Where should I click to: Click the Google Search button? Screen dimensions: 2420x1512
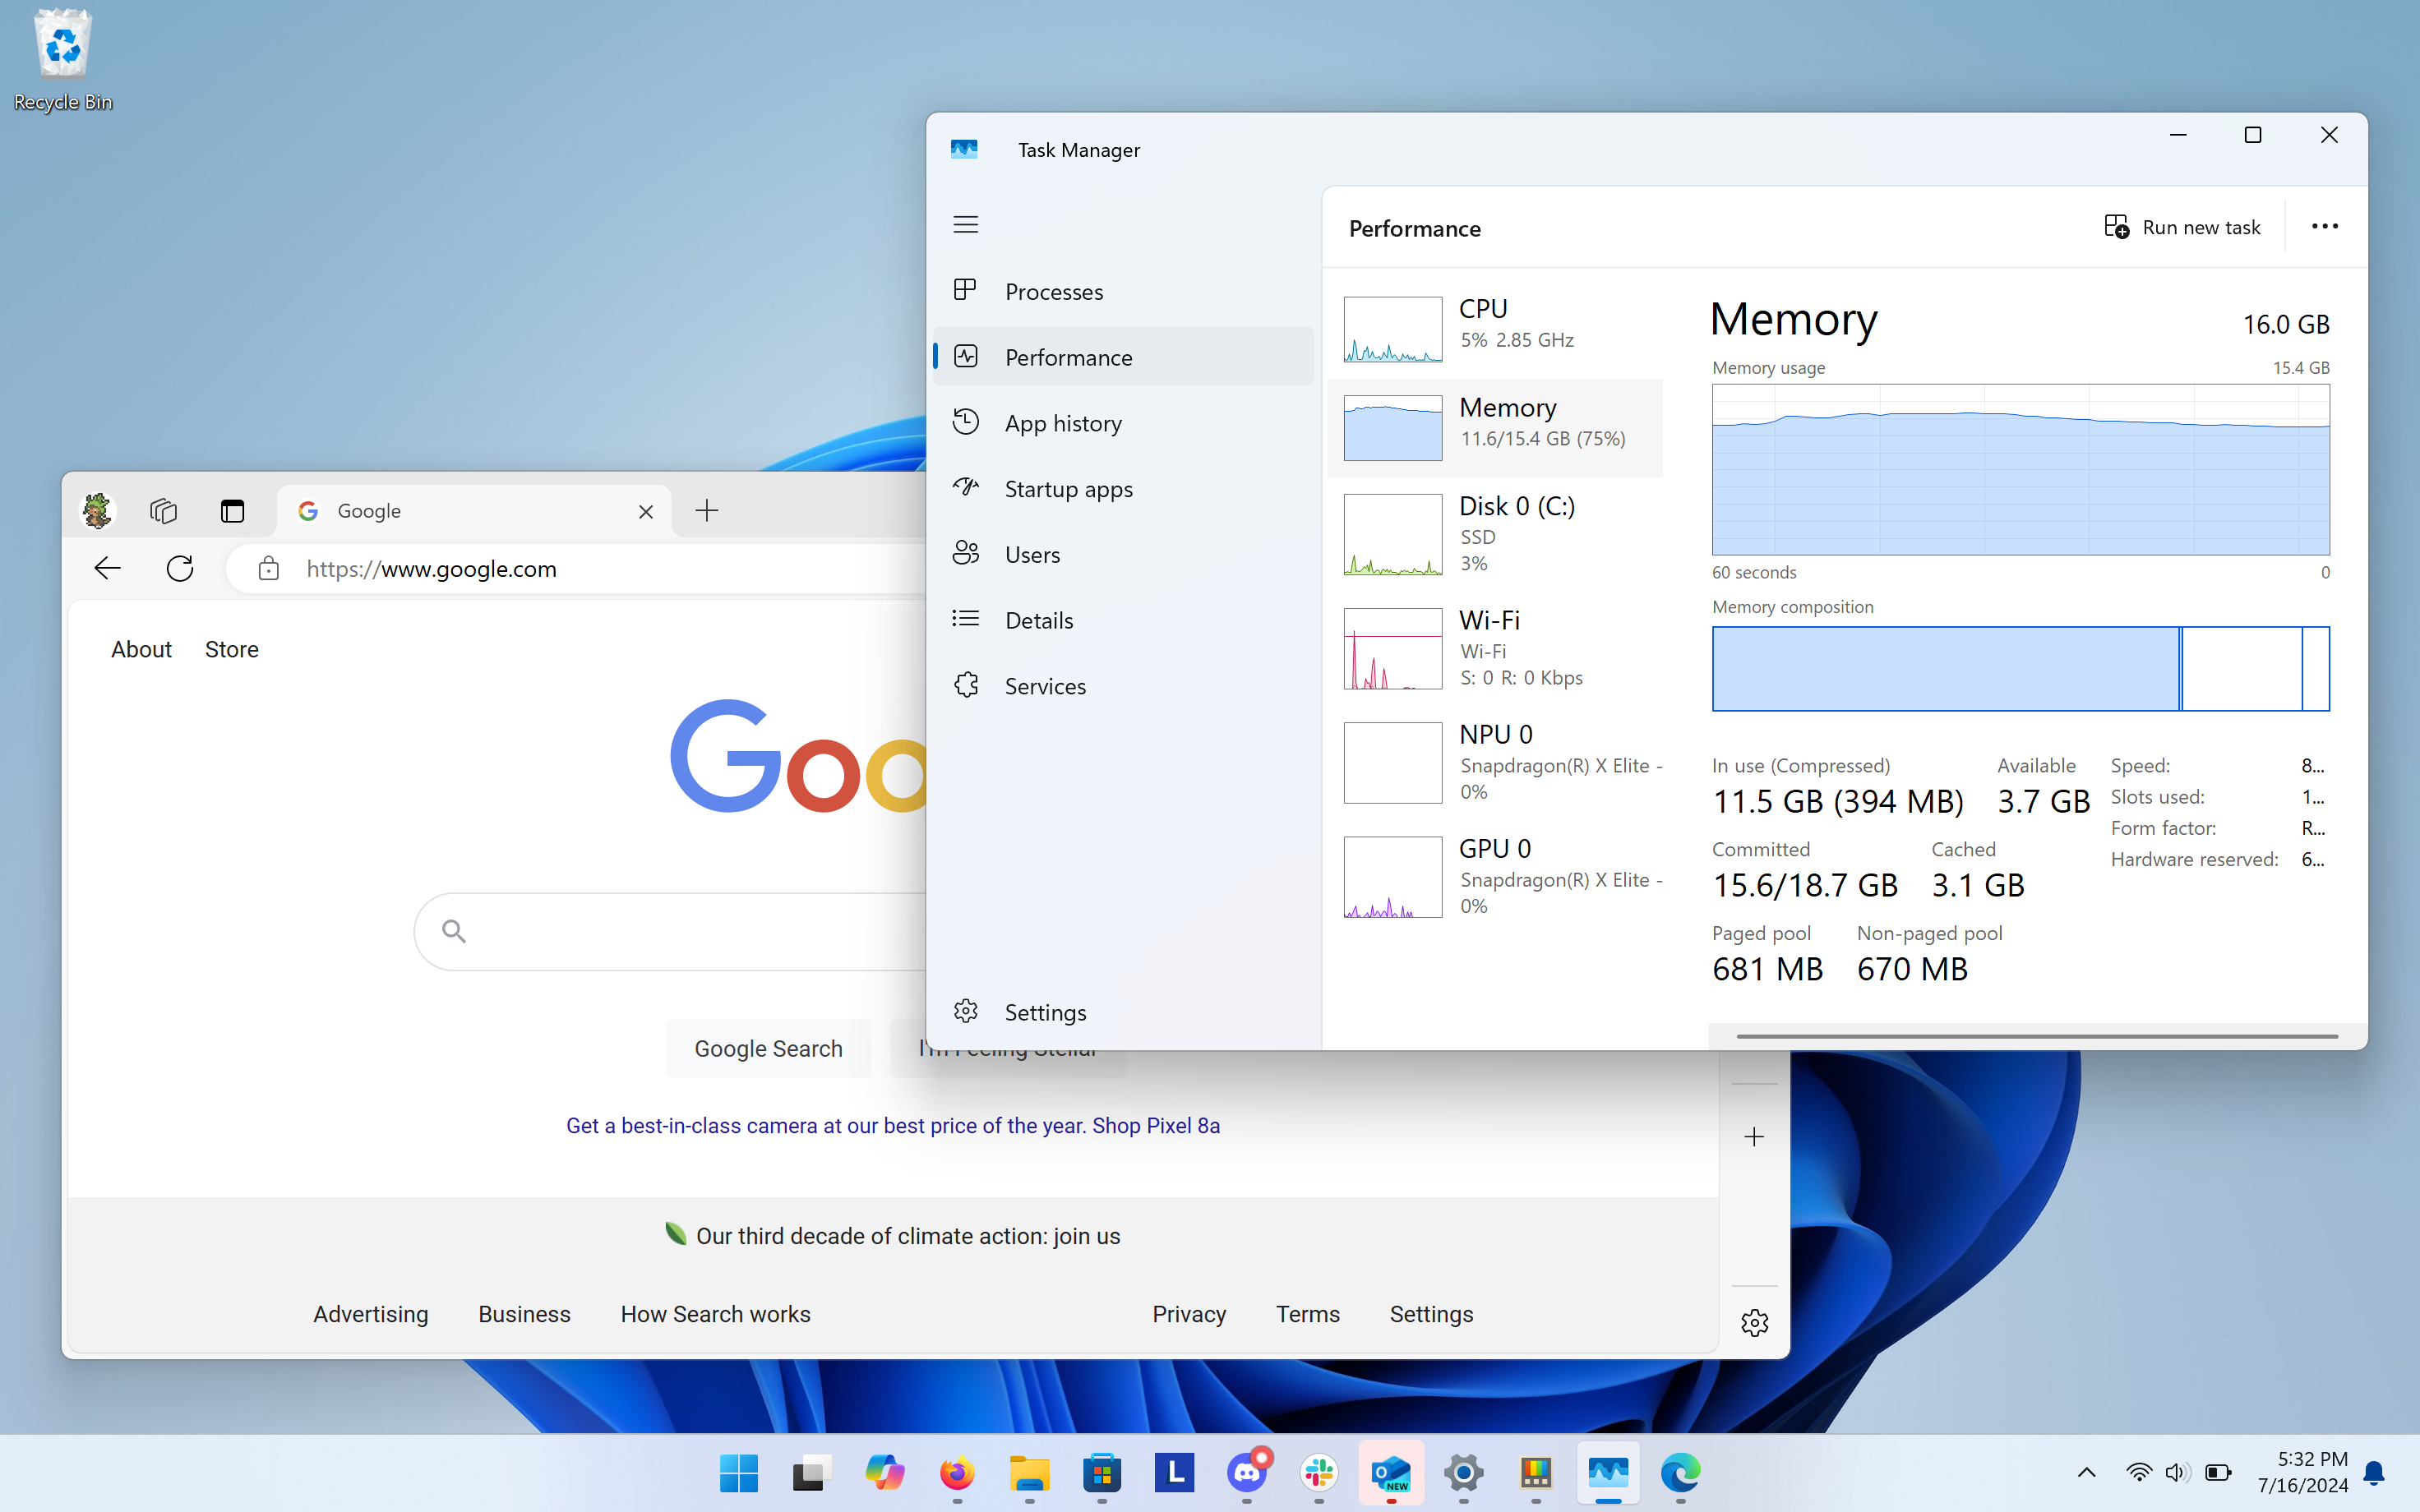click(768, 1049)
